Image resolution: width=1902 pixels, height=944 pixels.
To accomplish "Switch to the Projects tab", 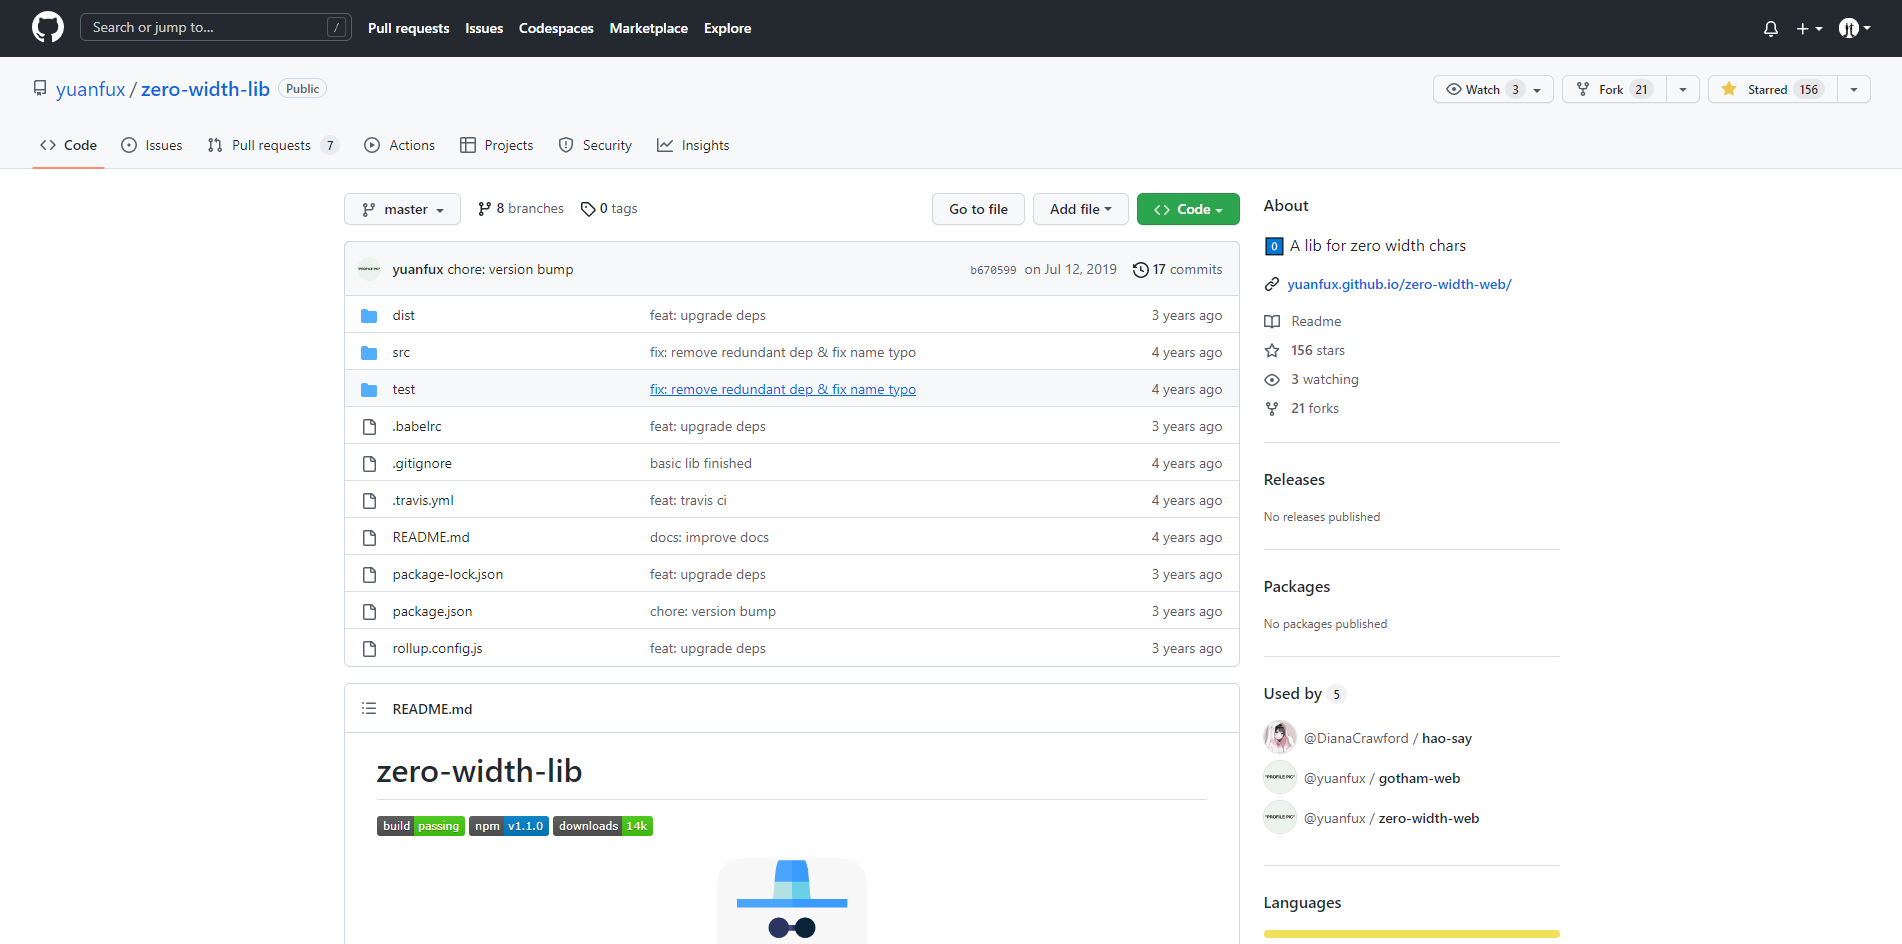I will pos(497,145).
